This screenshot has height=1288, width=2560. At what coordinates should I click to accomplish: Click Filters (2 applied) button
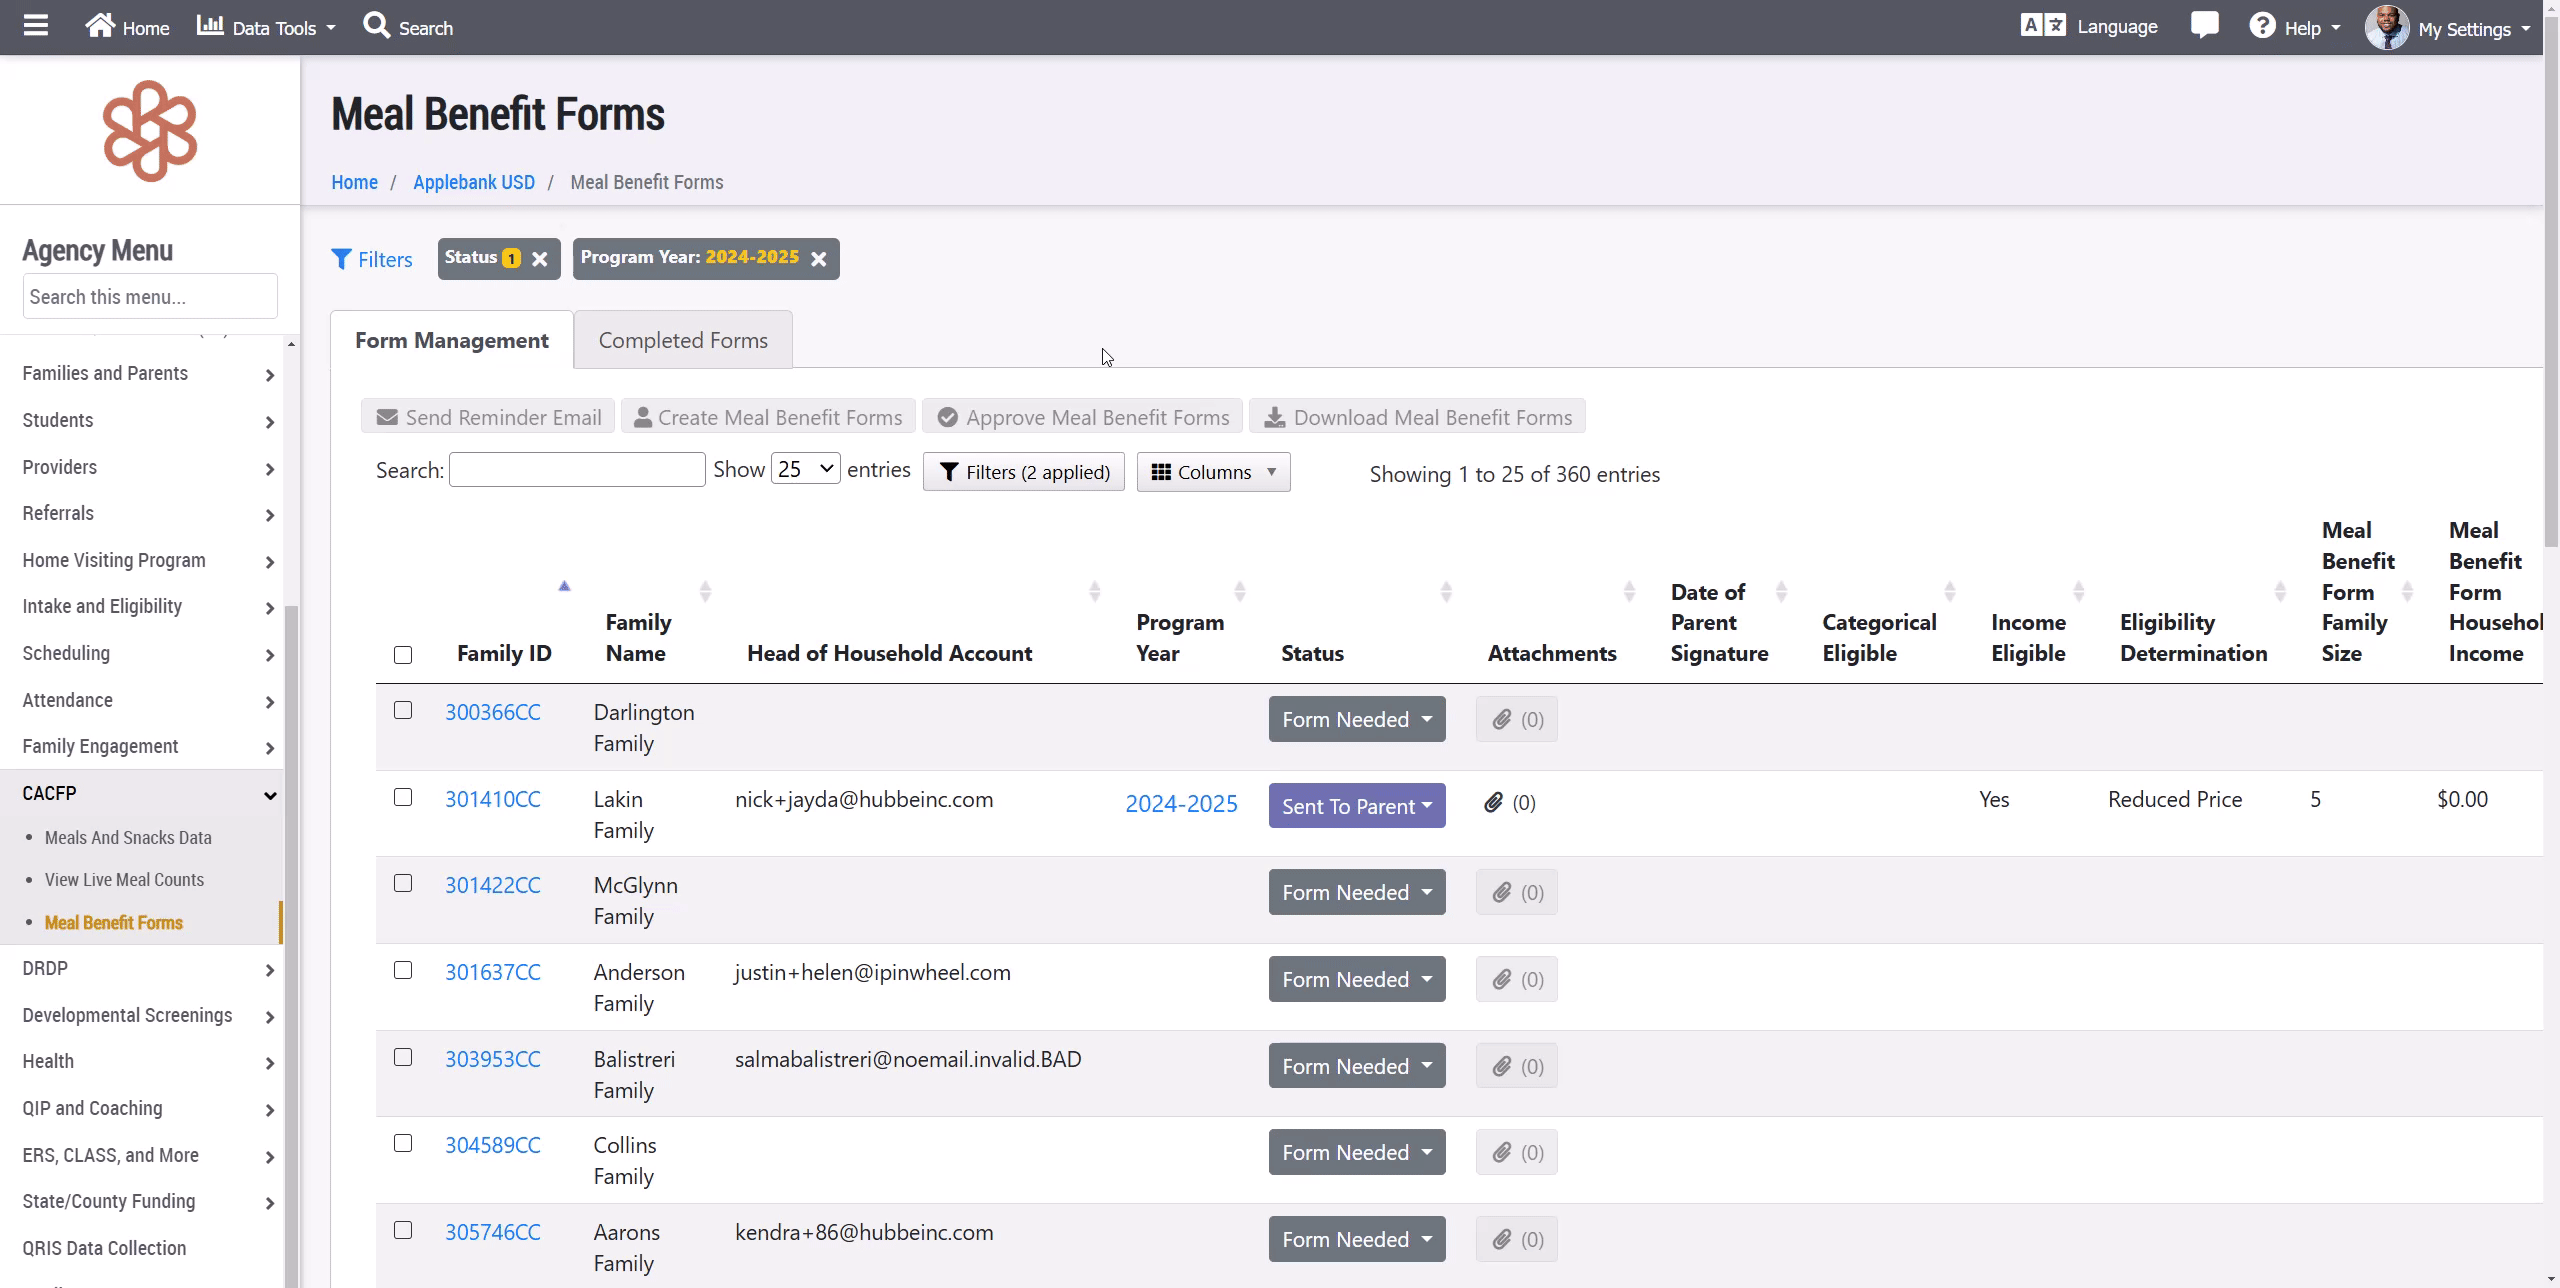tap(1023, 472)
